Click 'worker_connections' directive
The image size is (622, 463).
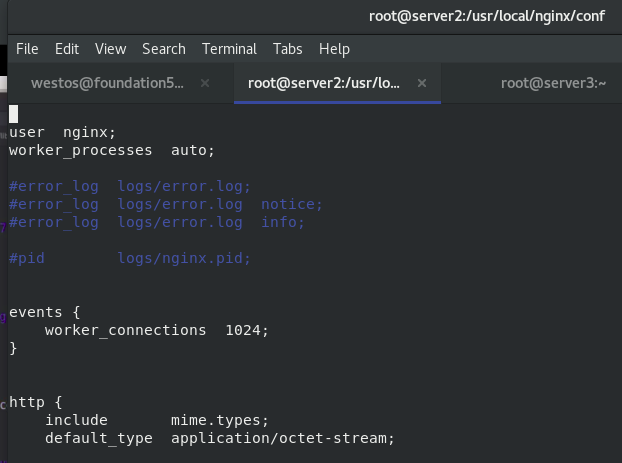point(125,330)
